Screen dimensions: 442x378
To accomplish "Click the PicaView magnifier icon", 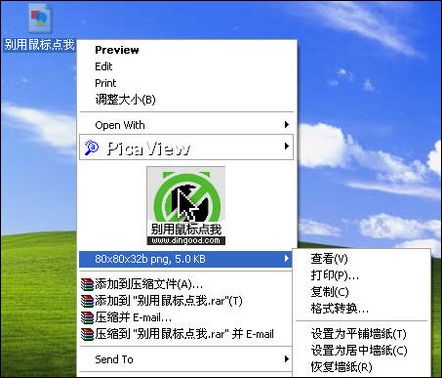I will coord(91,148).
